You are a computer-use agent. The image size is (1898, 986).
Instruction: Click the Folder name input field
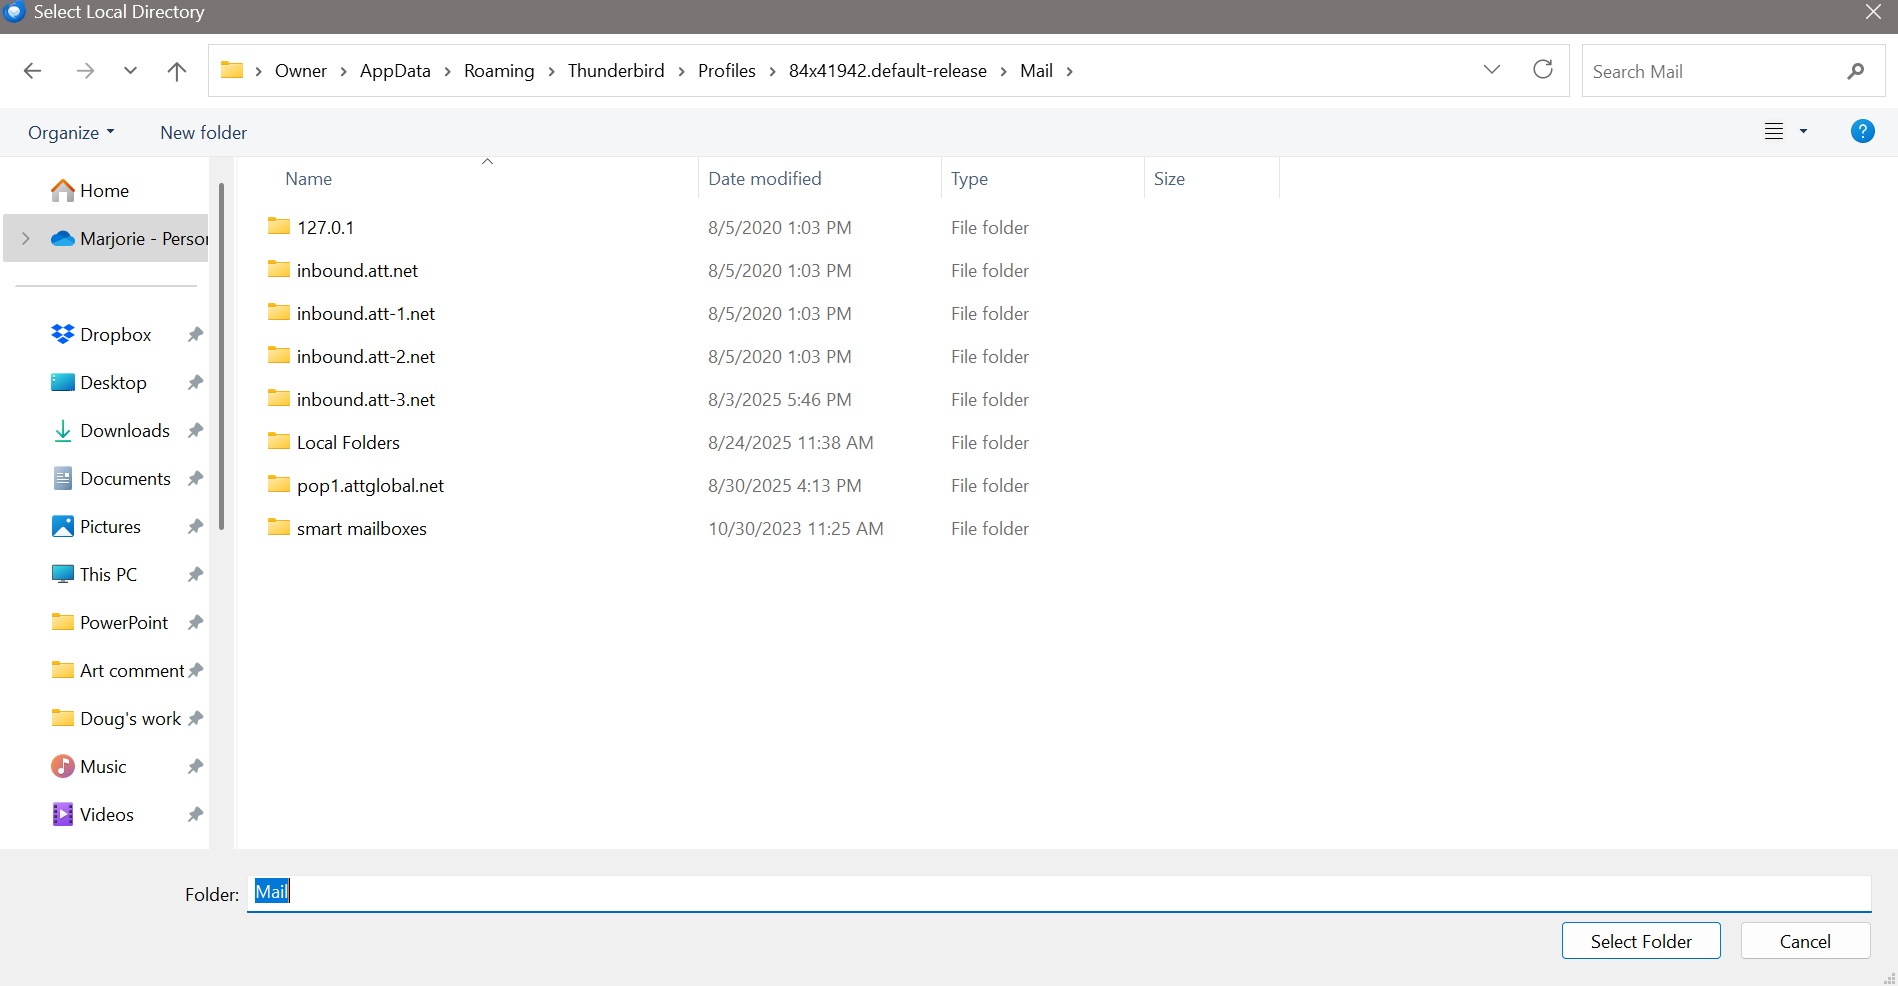[1059, 893]
